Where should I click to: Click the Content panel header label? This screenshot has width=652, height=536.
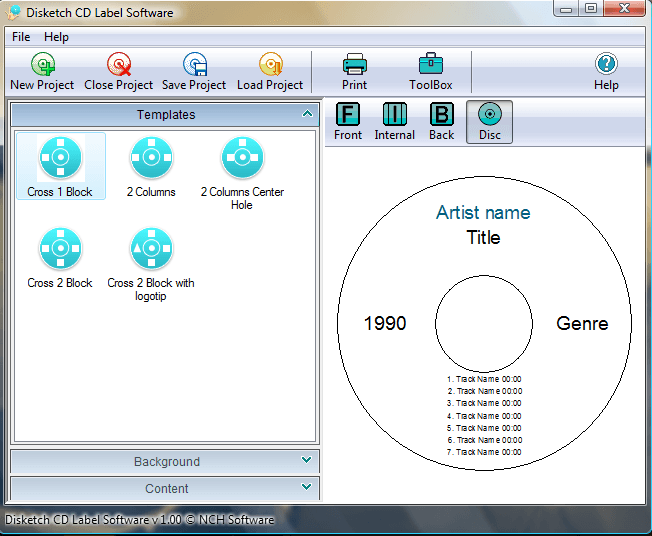(x=166, y=488)
